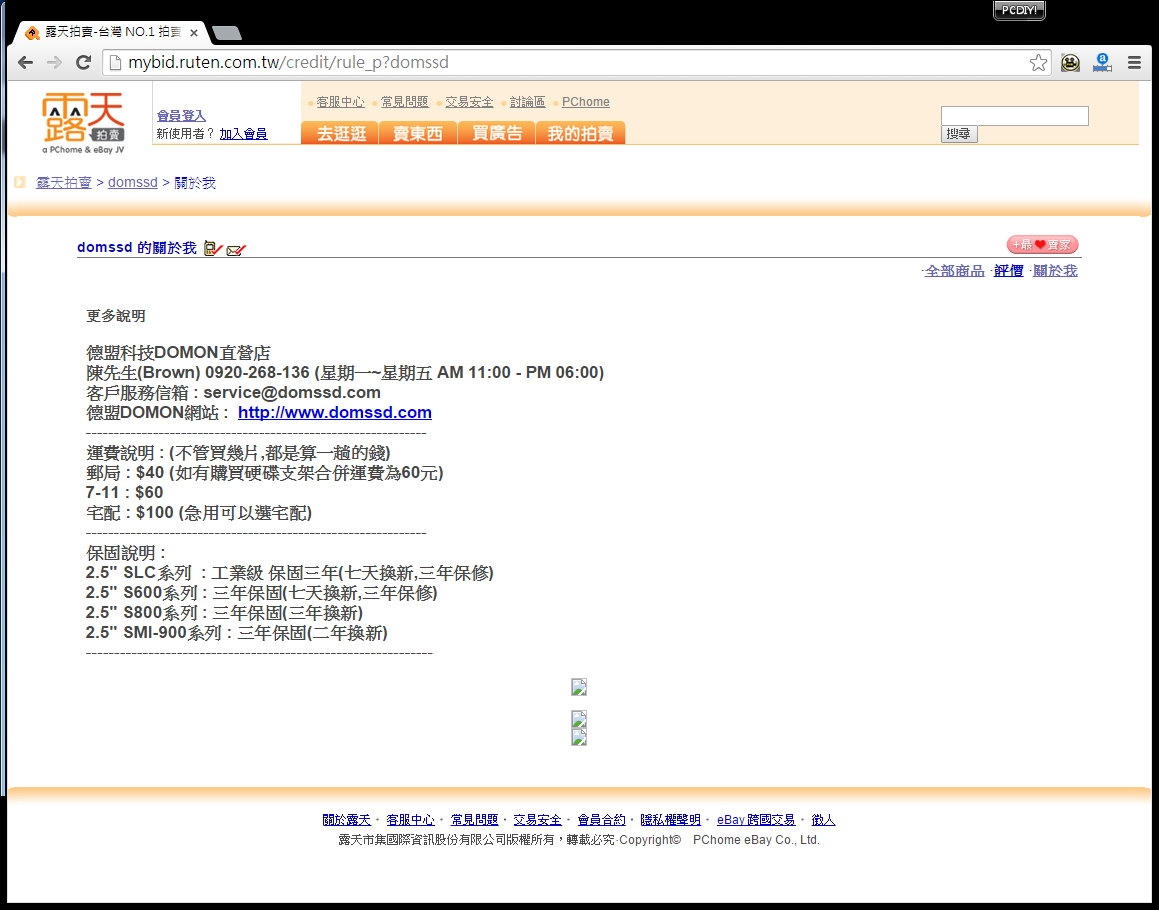Click the phone verified badge beside domssd
Screen dimensions: 1159x910
pyautogui.click(x=213, y=249)
